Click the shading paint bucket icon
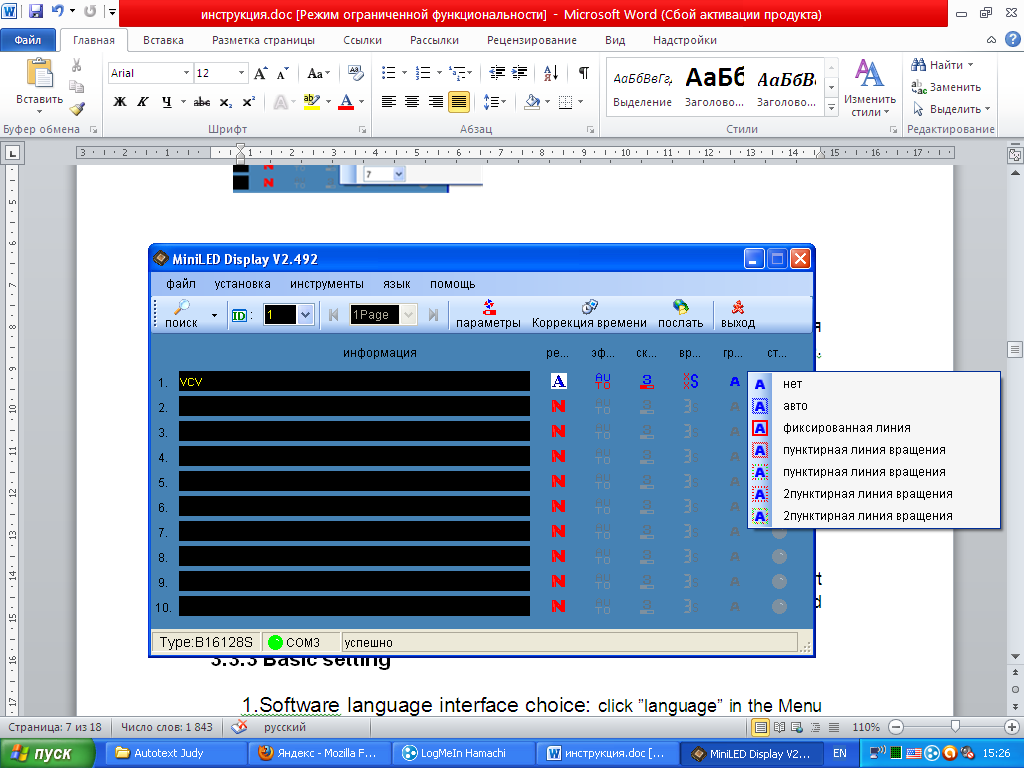The height and width of the screenshot is (768, 1024). (x=532, y=102)
